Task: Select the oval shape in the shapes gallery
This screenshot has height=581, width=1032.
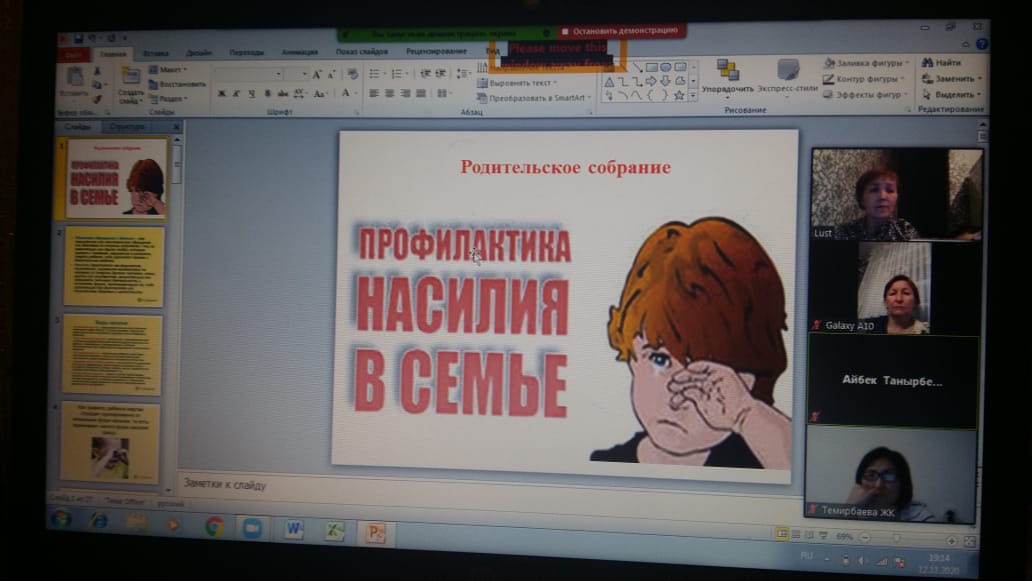Action: click(665, 67)
